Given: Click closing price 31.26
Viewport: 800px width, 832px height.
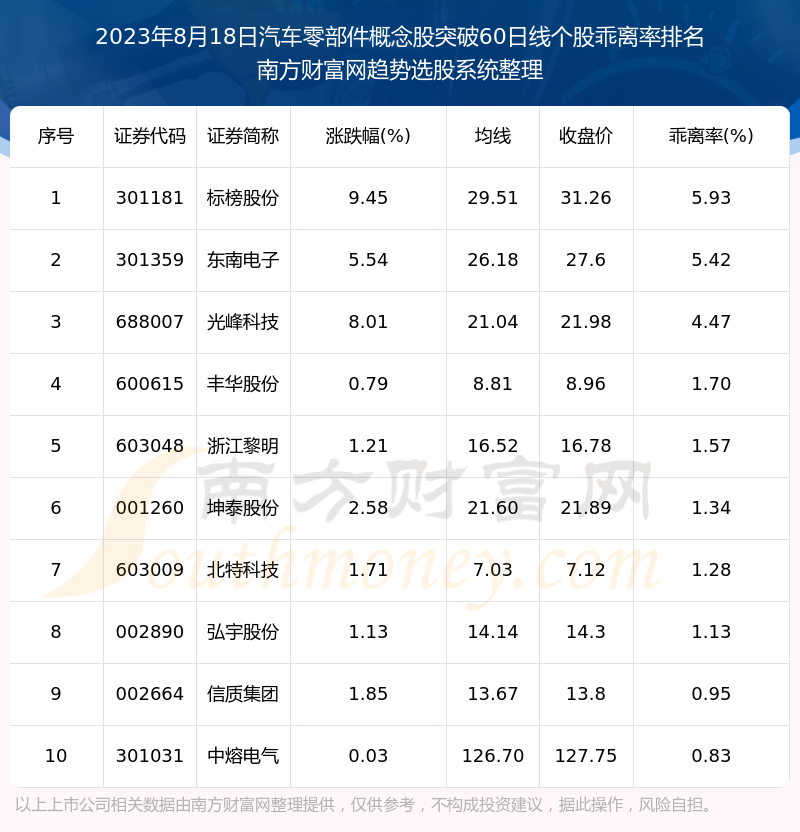Looking at the screenshot, I should coord(586,198).
